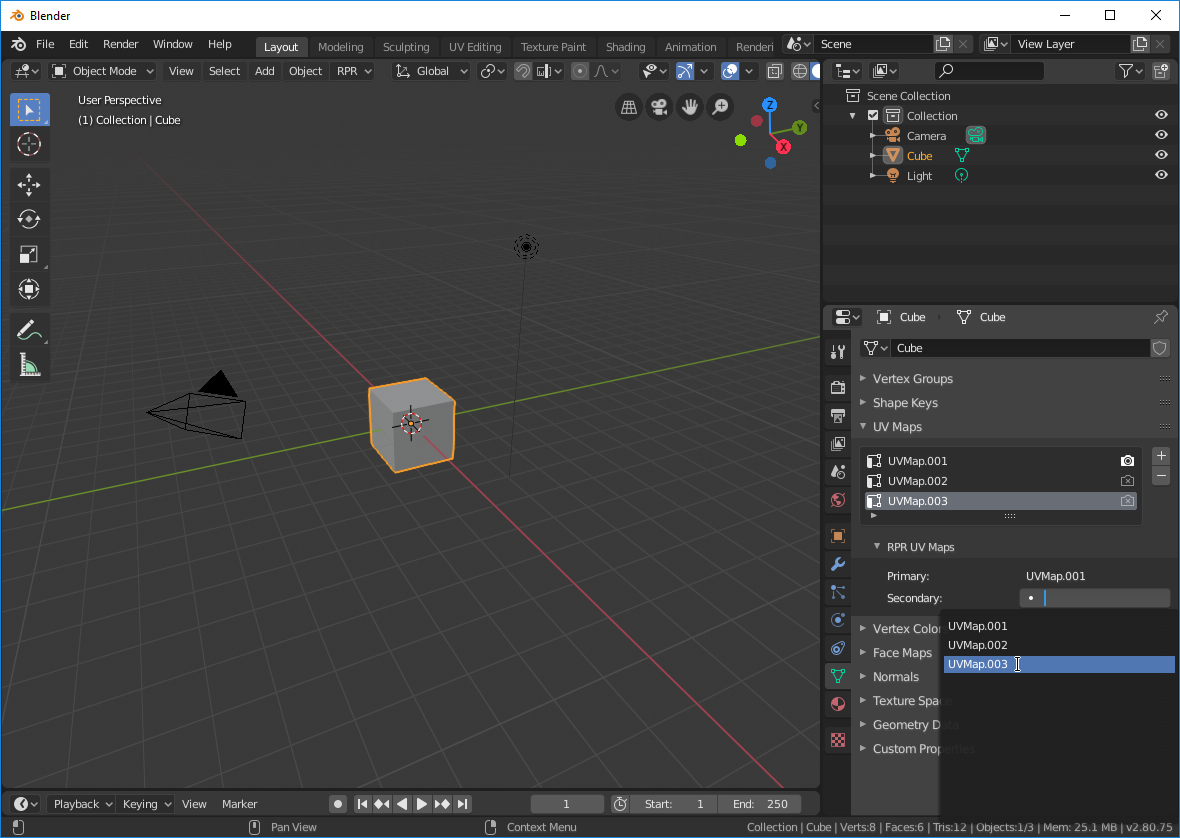The height and width of the screenshot is (838, 1180).
Task: Activate the 3D Cursor tool
Action: (29, 144)
